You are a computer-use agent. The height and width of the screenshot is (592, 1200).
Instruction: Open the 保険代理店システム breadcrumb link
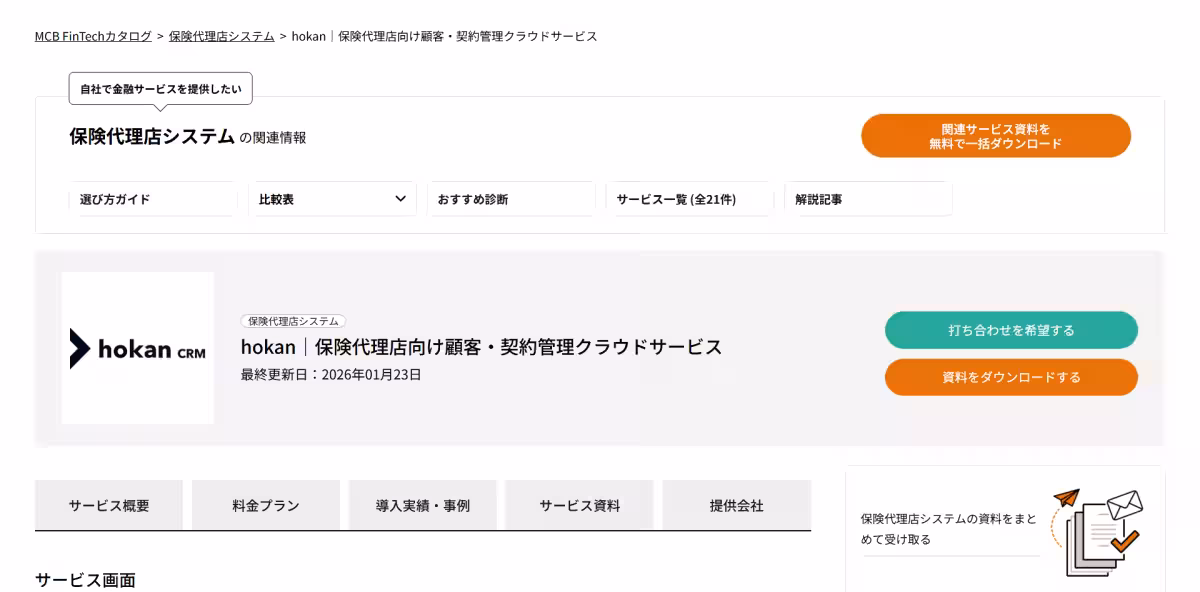[x=221, y=36]
